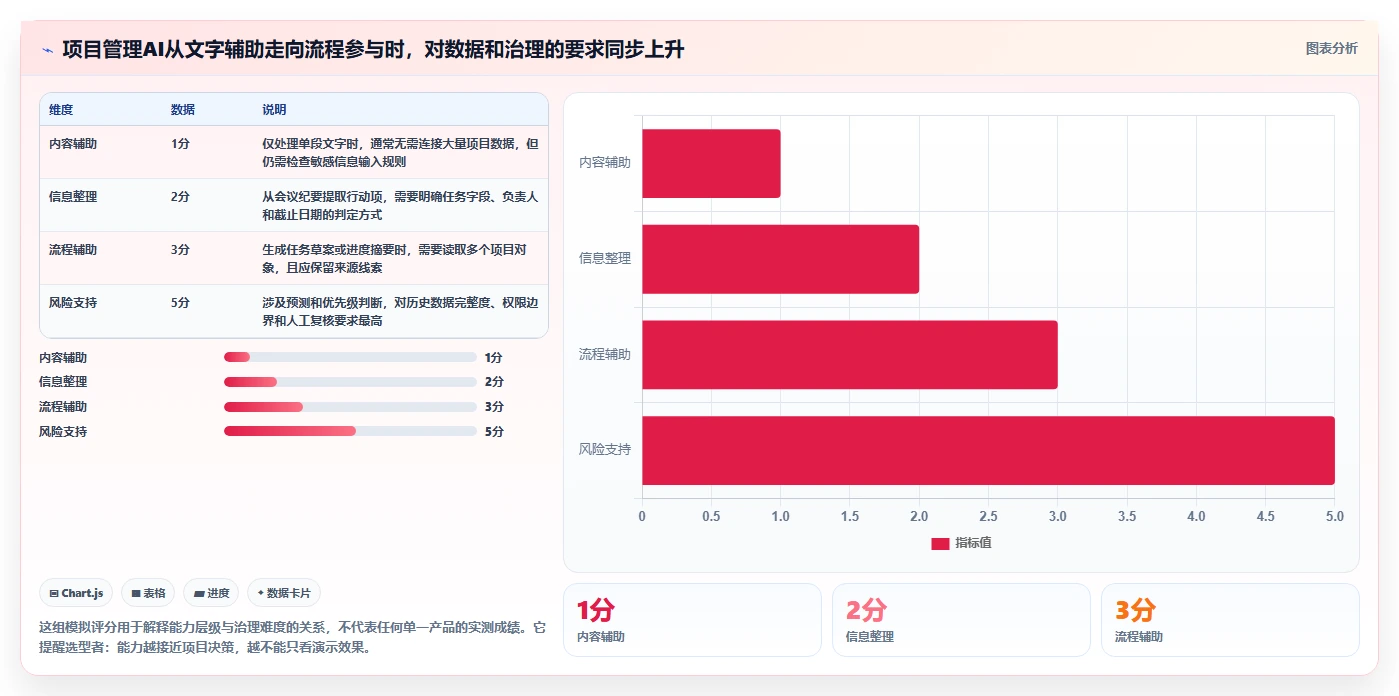Open the 2分 信息整理 data card
The image size is (1399, 696).
point(961,620)
